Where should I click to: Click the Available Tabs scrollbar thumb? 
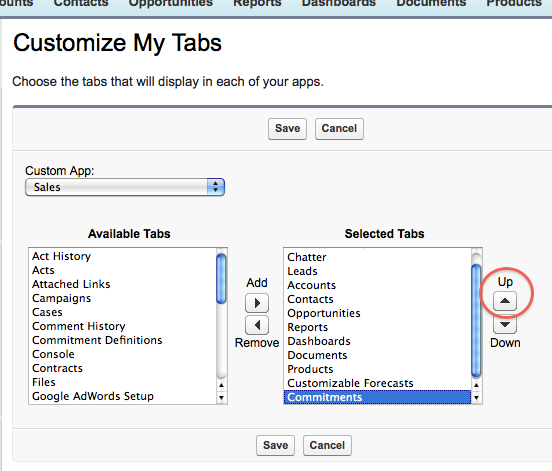point(221,278)
